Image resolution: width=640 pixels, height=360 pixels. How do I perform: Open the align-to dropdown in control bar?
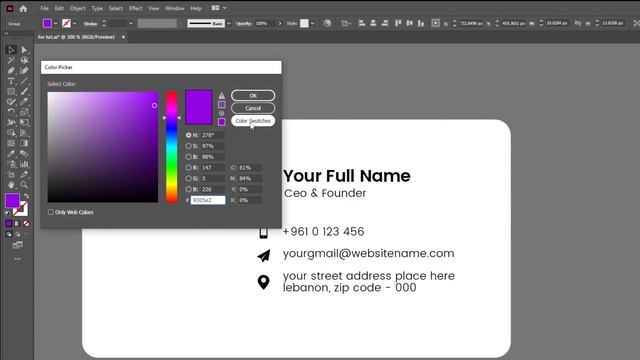pos(346,23)
